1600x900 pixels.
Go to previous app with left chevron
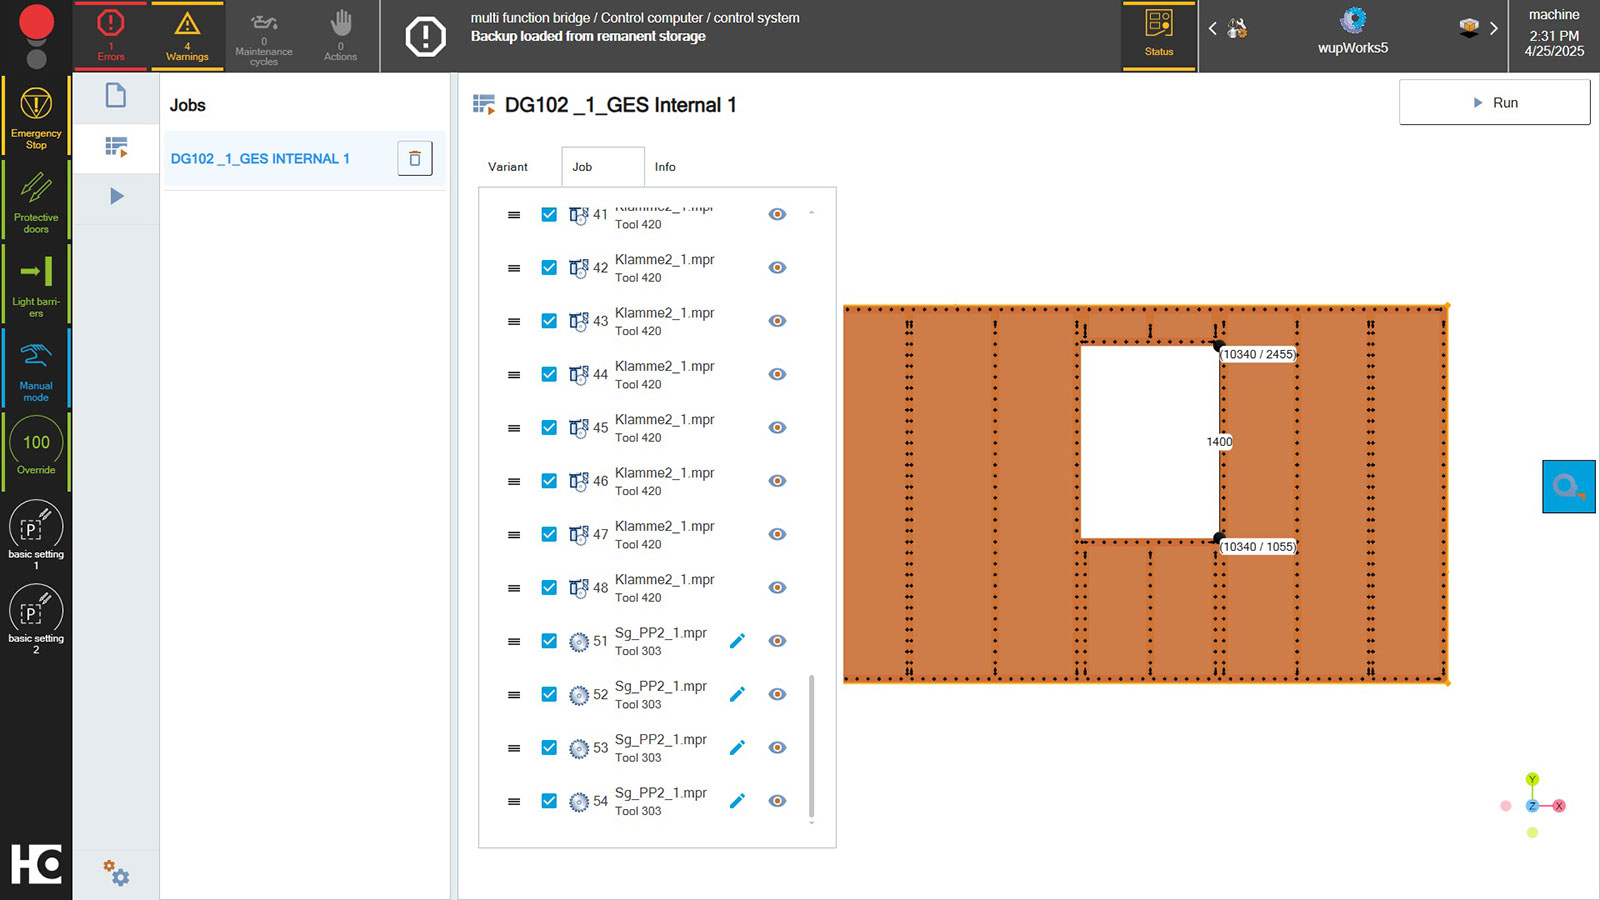1212,28
